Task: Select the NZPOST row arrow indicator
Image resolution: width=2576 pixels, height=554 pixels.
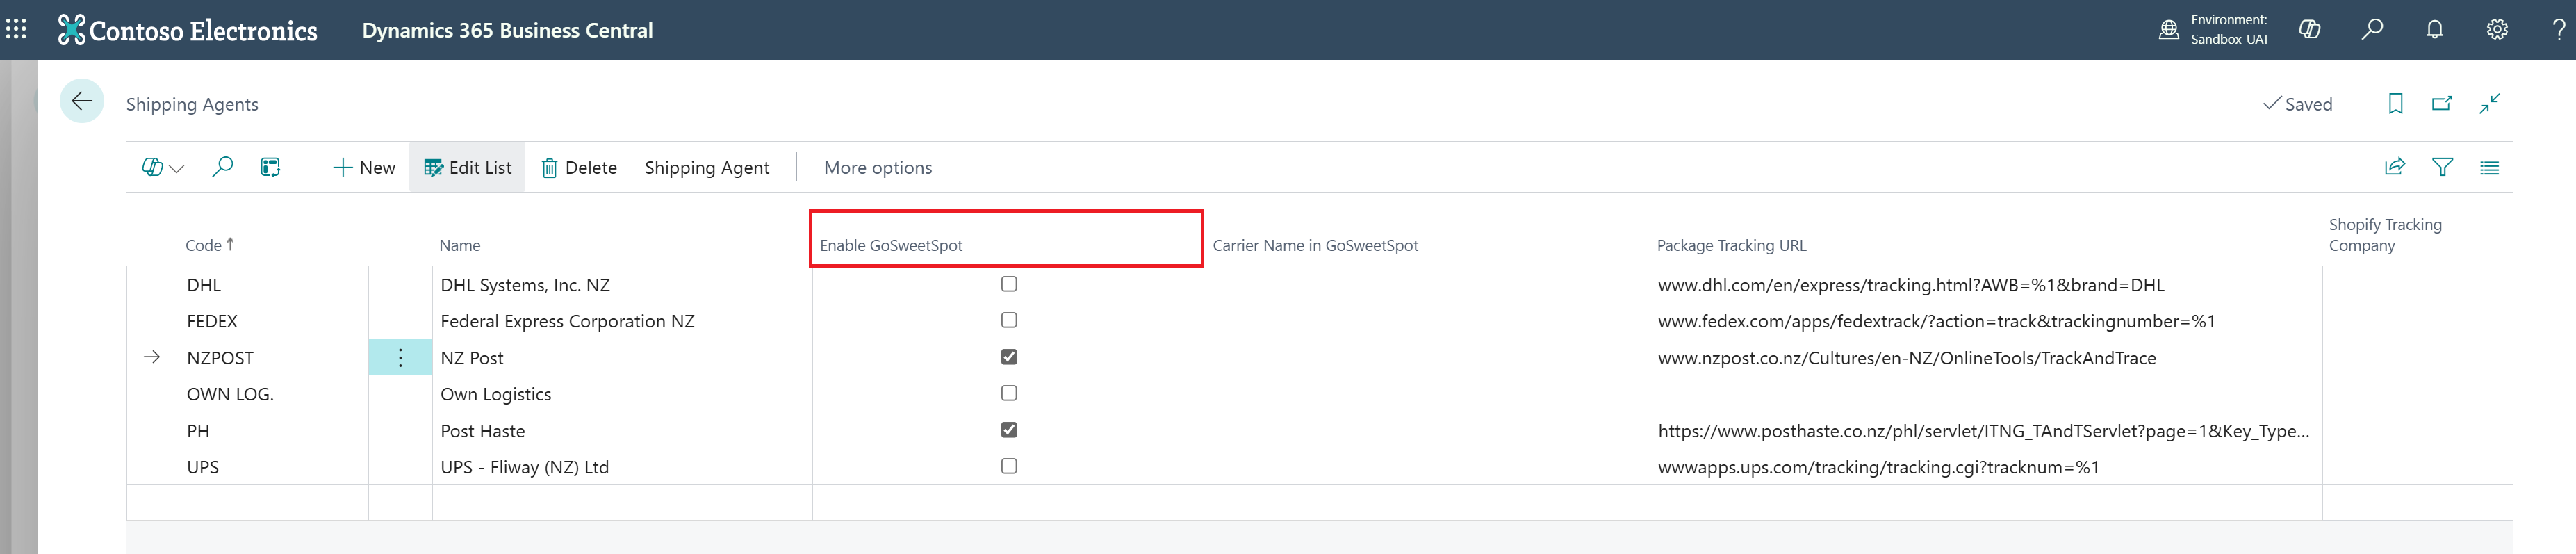Action: pos(152,357)
